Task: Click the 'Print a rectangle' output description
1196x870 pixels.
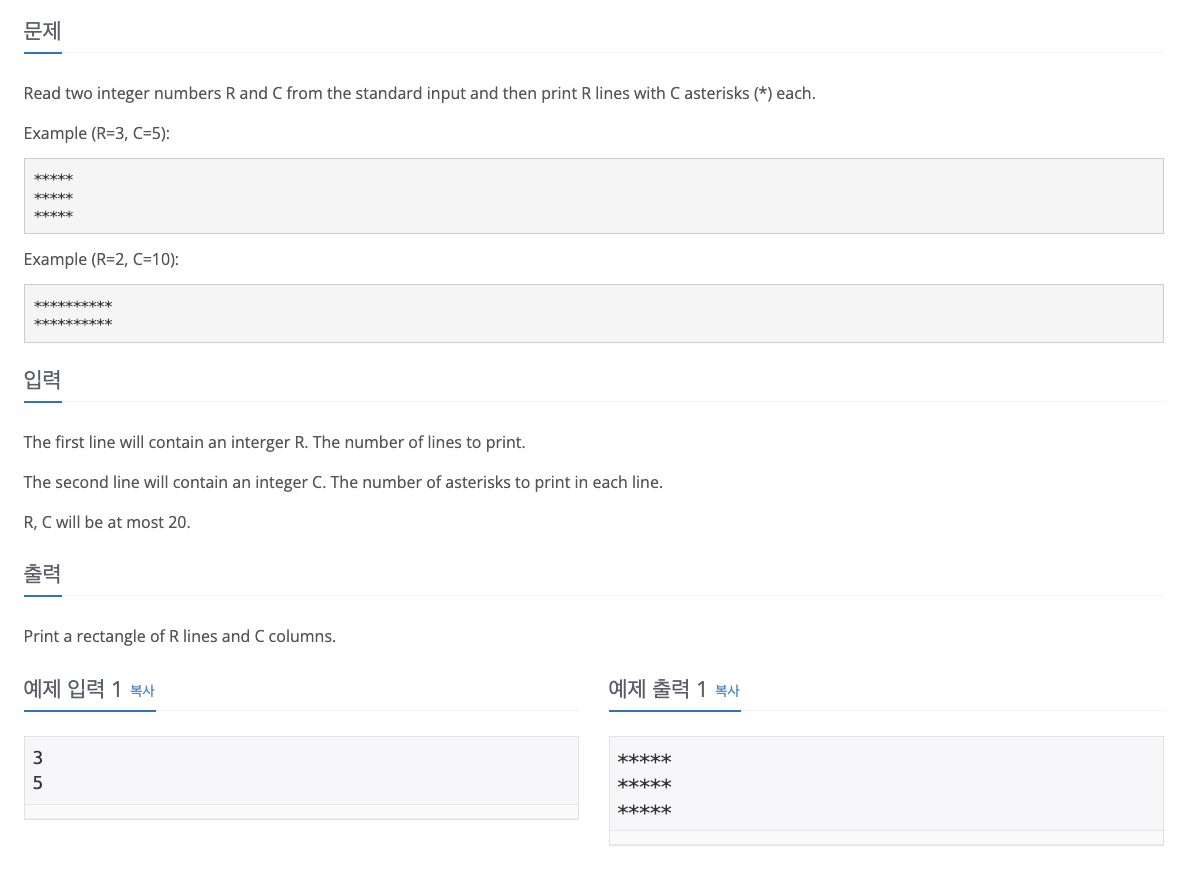Action: [180, 637]
